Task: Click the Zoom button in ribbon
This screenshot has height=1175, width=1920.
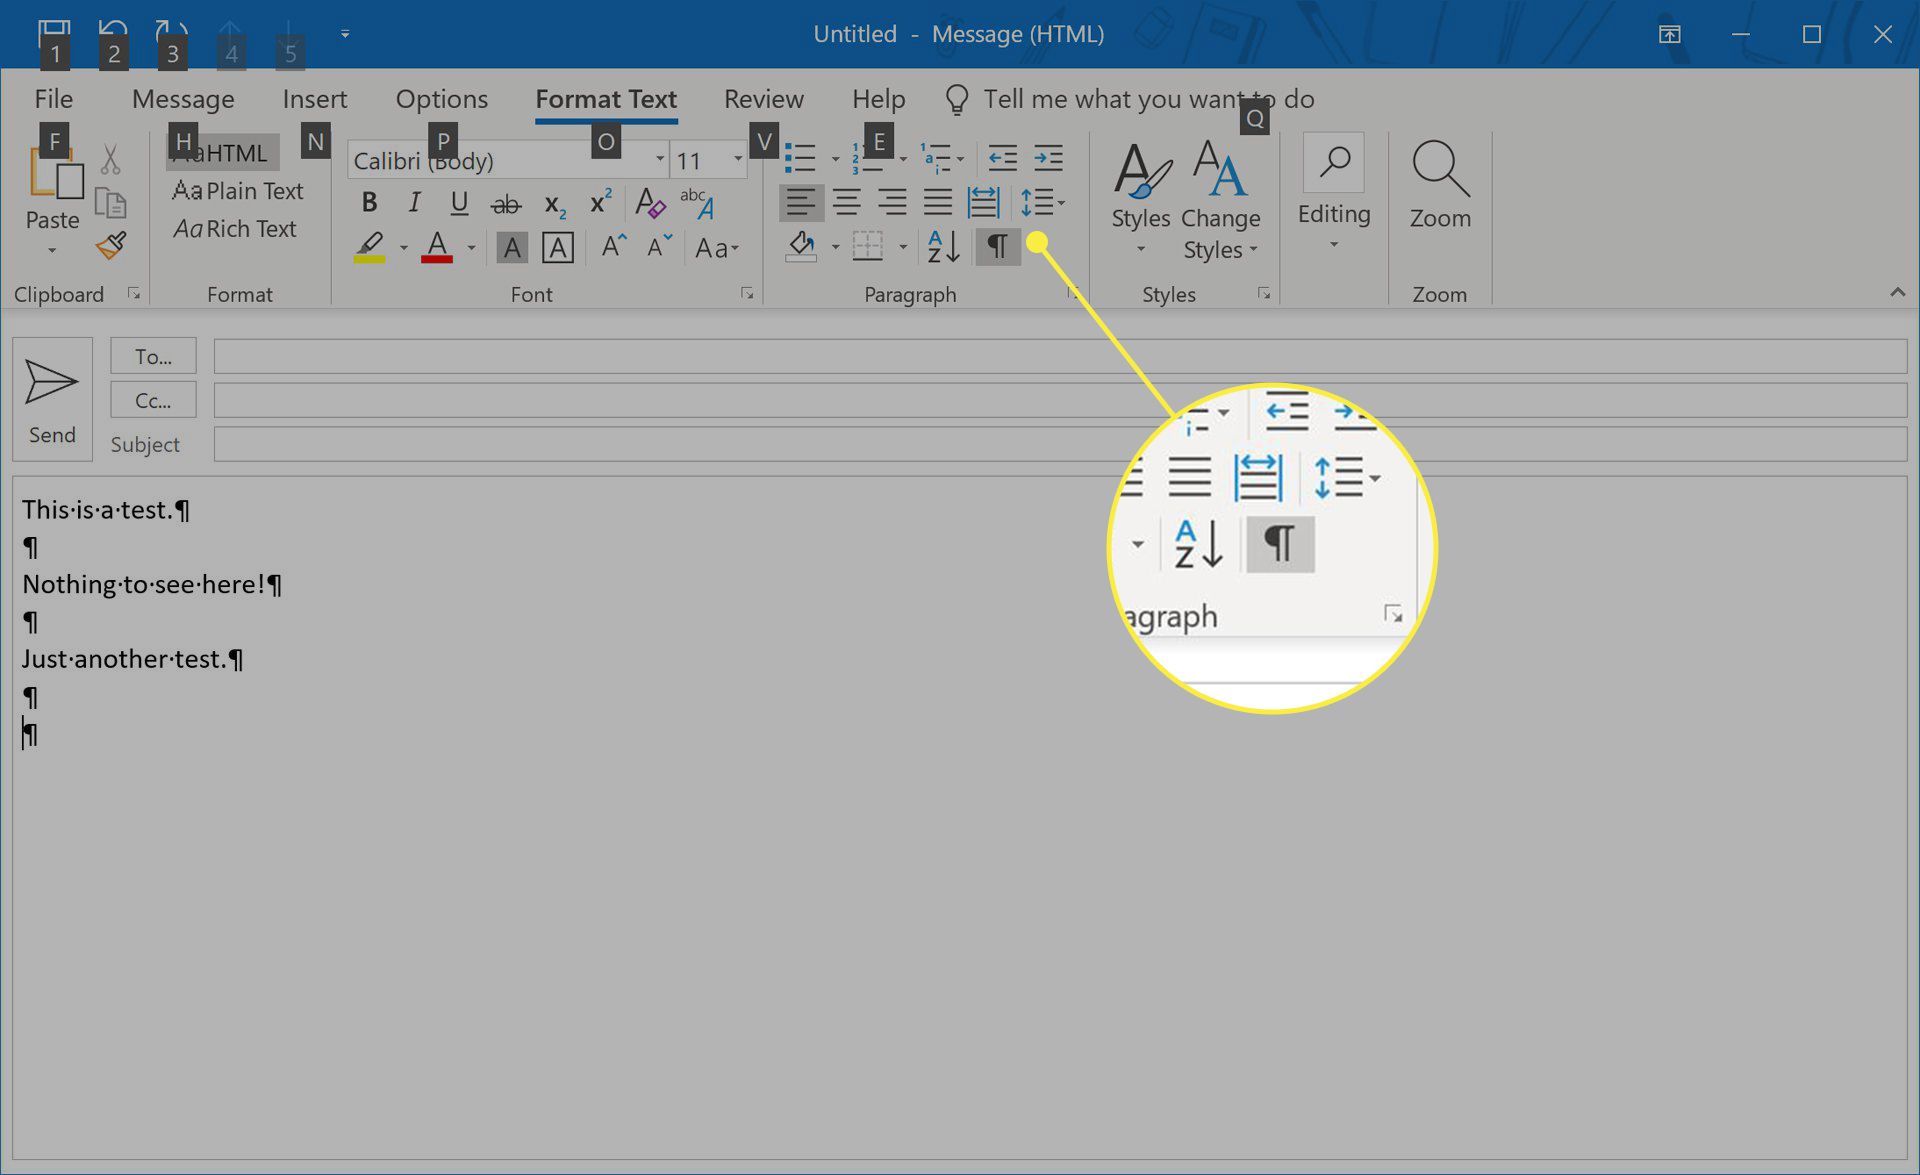Action: pos(1437,192)
